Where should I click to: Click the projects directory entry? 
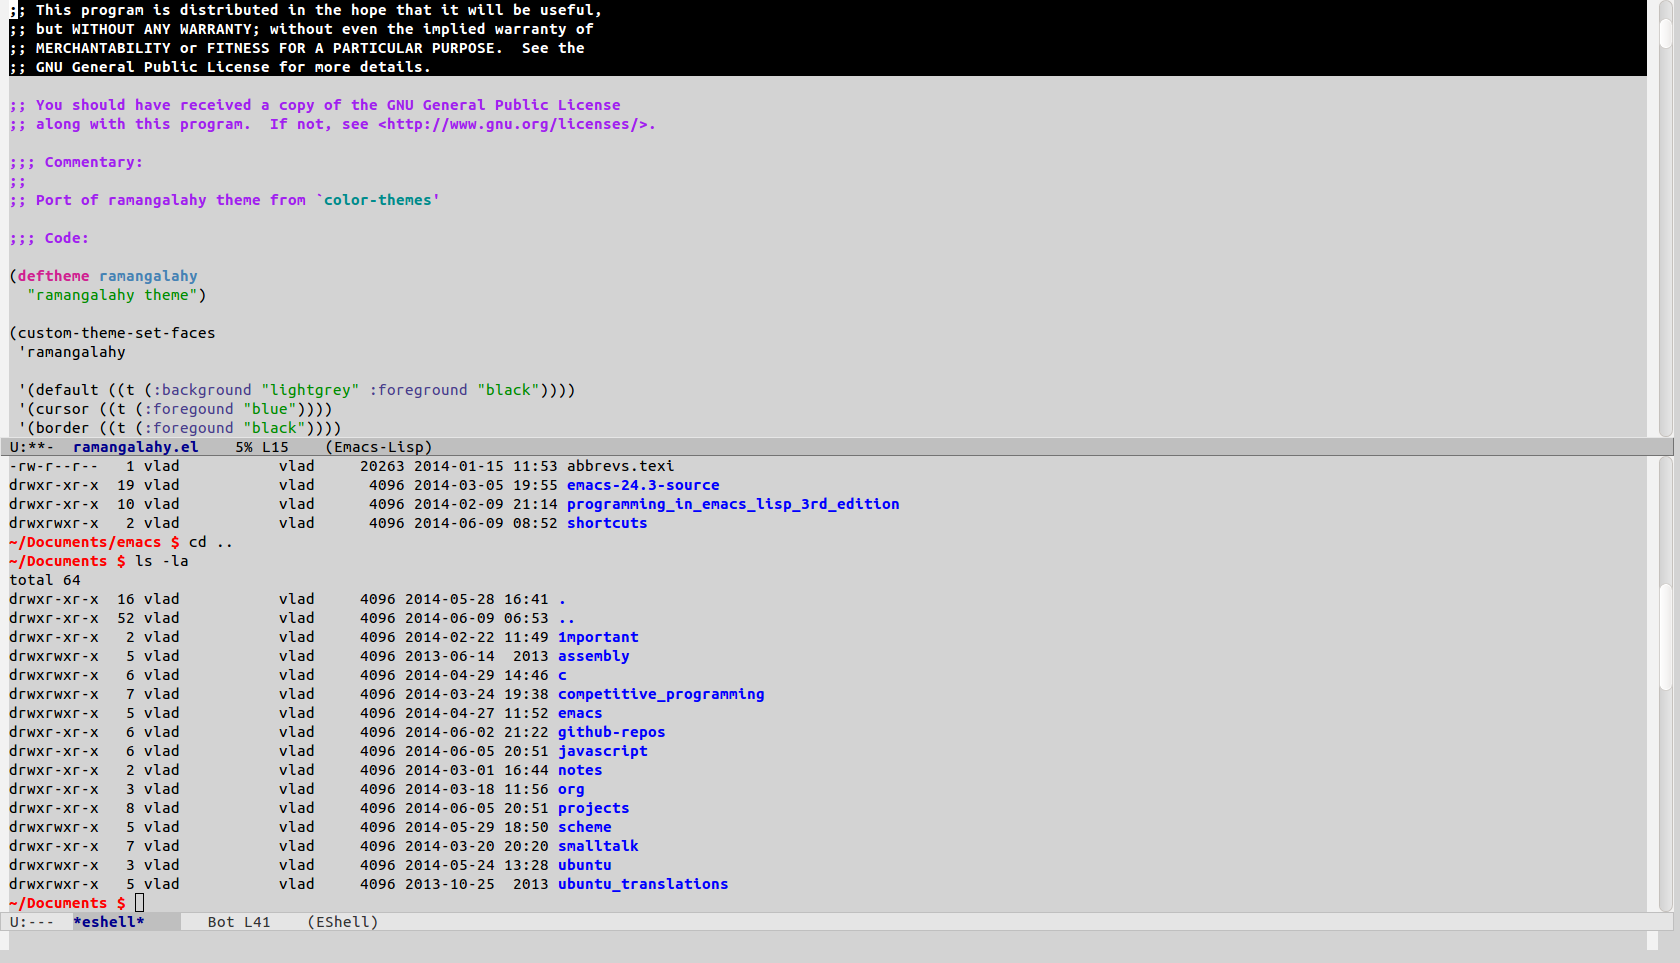coord(594,808)
